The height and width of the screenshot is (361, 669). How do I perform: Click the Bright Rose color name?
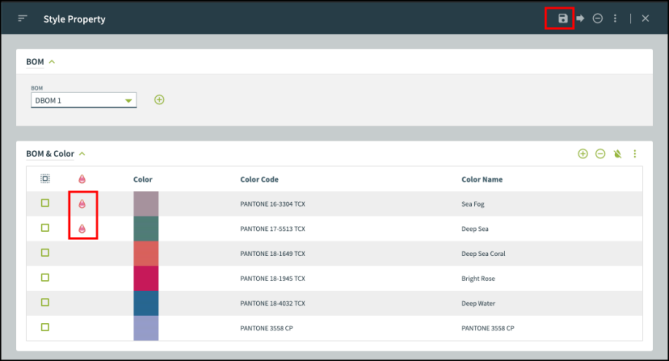click(x=478, y=278)
